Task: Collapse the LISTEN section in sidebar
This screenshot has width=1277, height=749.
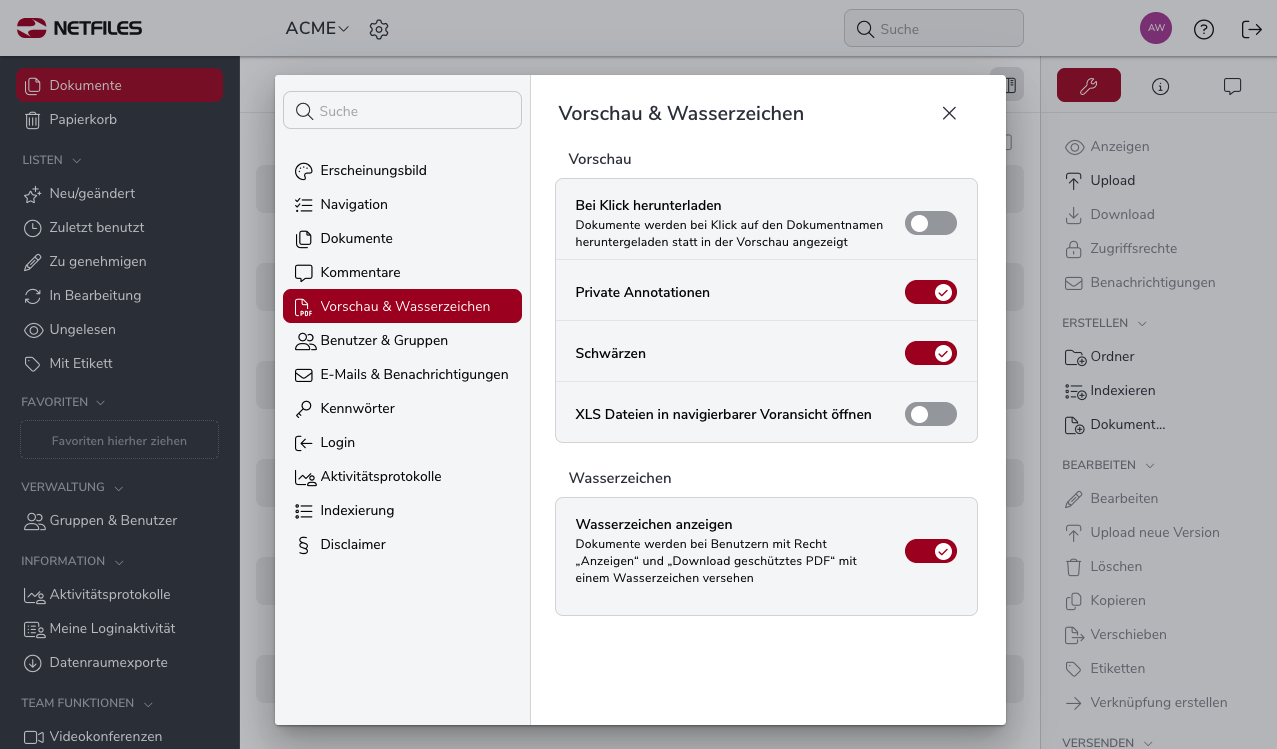Action: coord(51,160)
